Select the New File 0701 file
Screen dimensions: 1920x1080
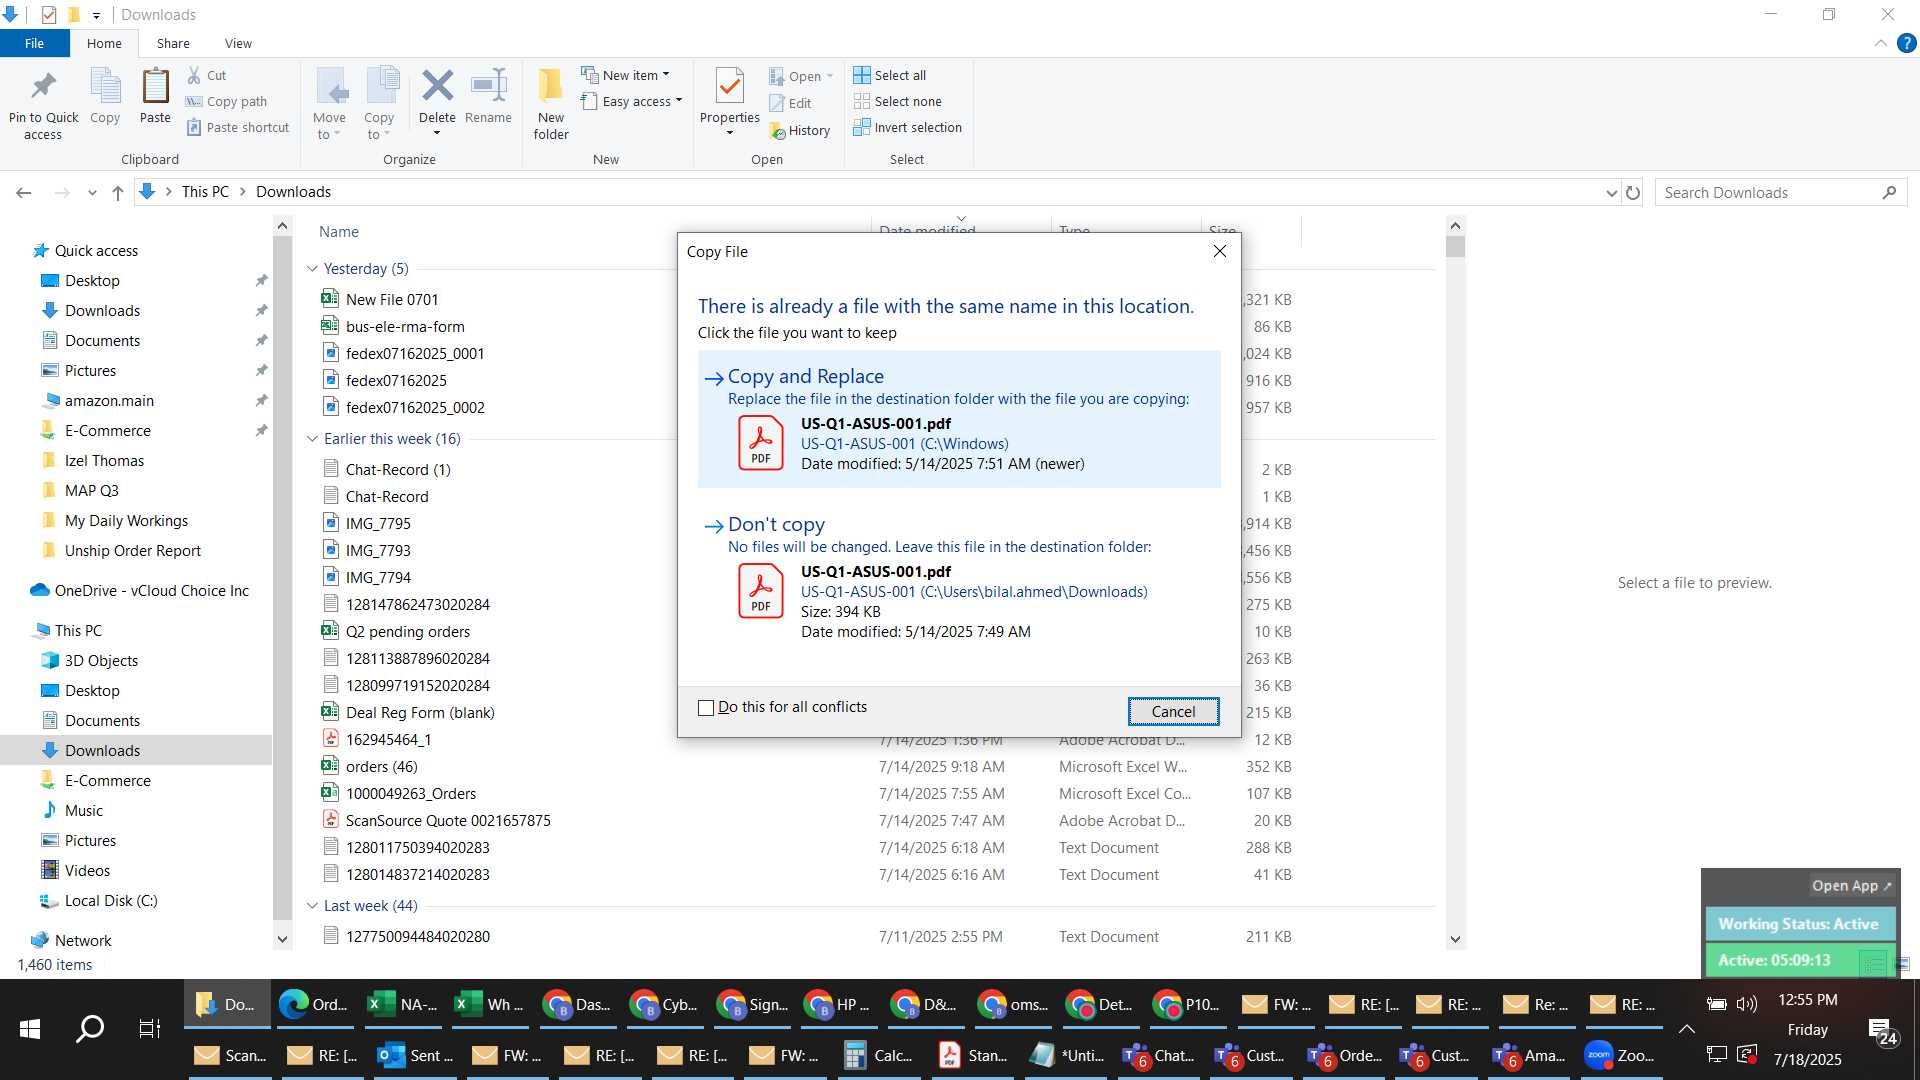pyautogui.click(x=392, y=299)
